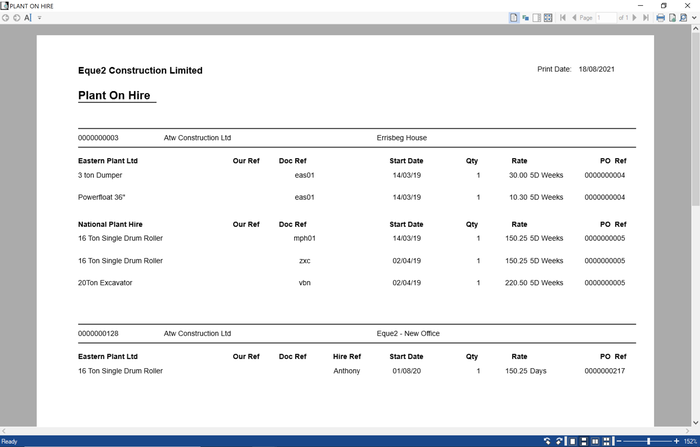Select the overlapping pages view icon
The height and width of the screenshot is (447, 700).
click(525, 18)
